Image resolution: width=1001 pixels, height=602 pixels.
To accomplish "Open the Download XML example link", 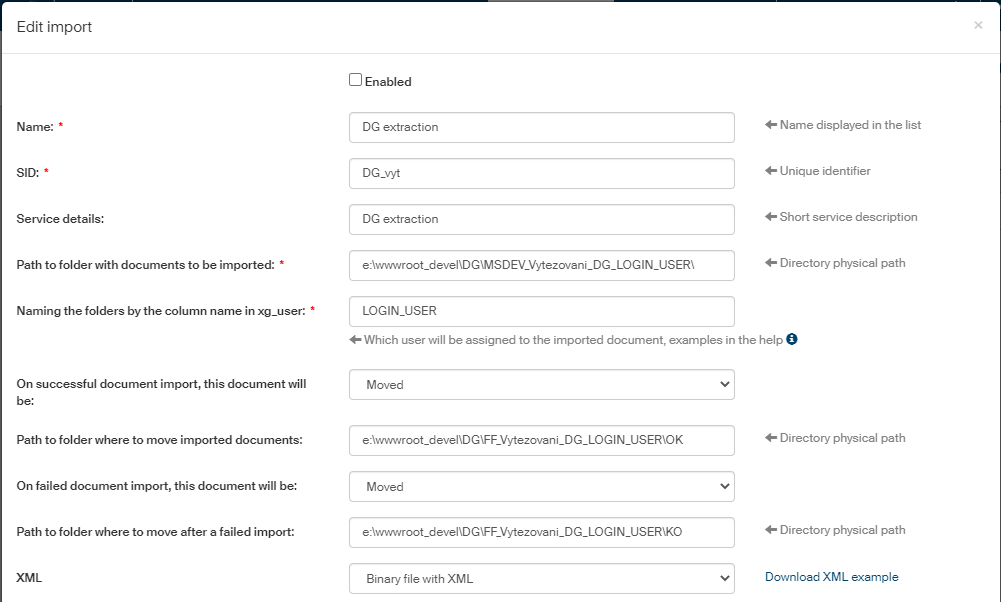I will point(831,577).
